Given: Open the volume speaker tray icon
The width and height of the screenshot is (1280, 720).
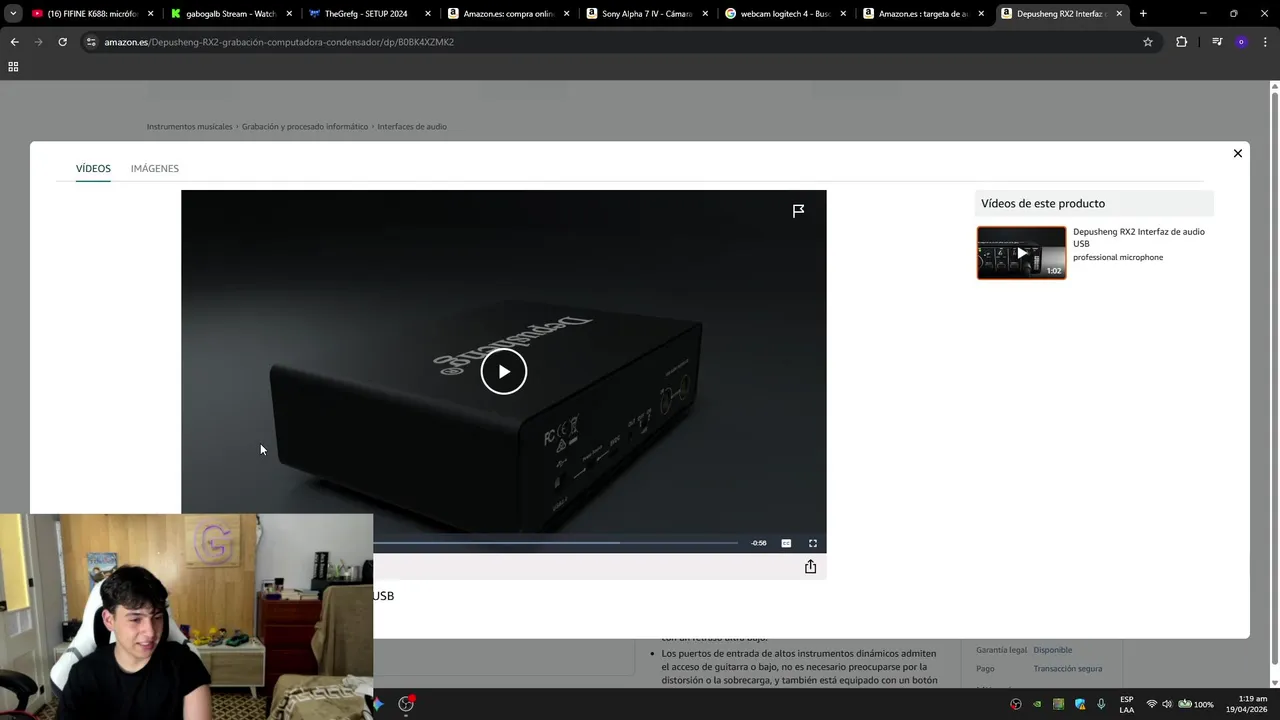Looking at the screenshot, I should coord(1166,704).
